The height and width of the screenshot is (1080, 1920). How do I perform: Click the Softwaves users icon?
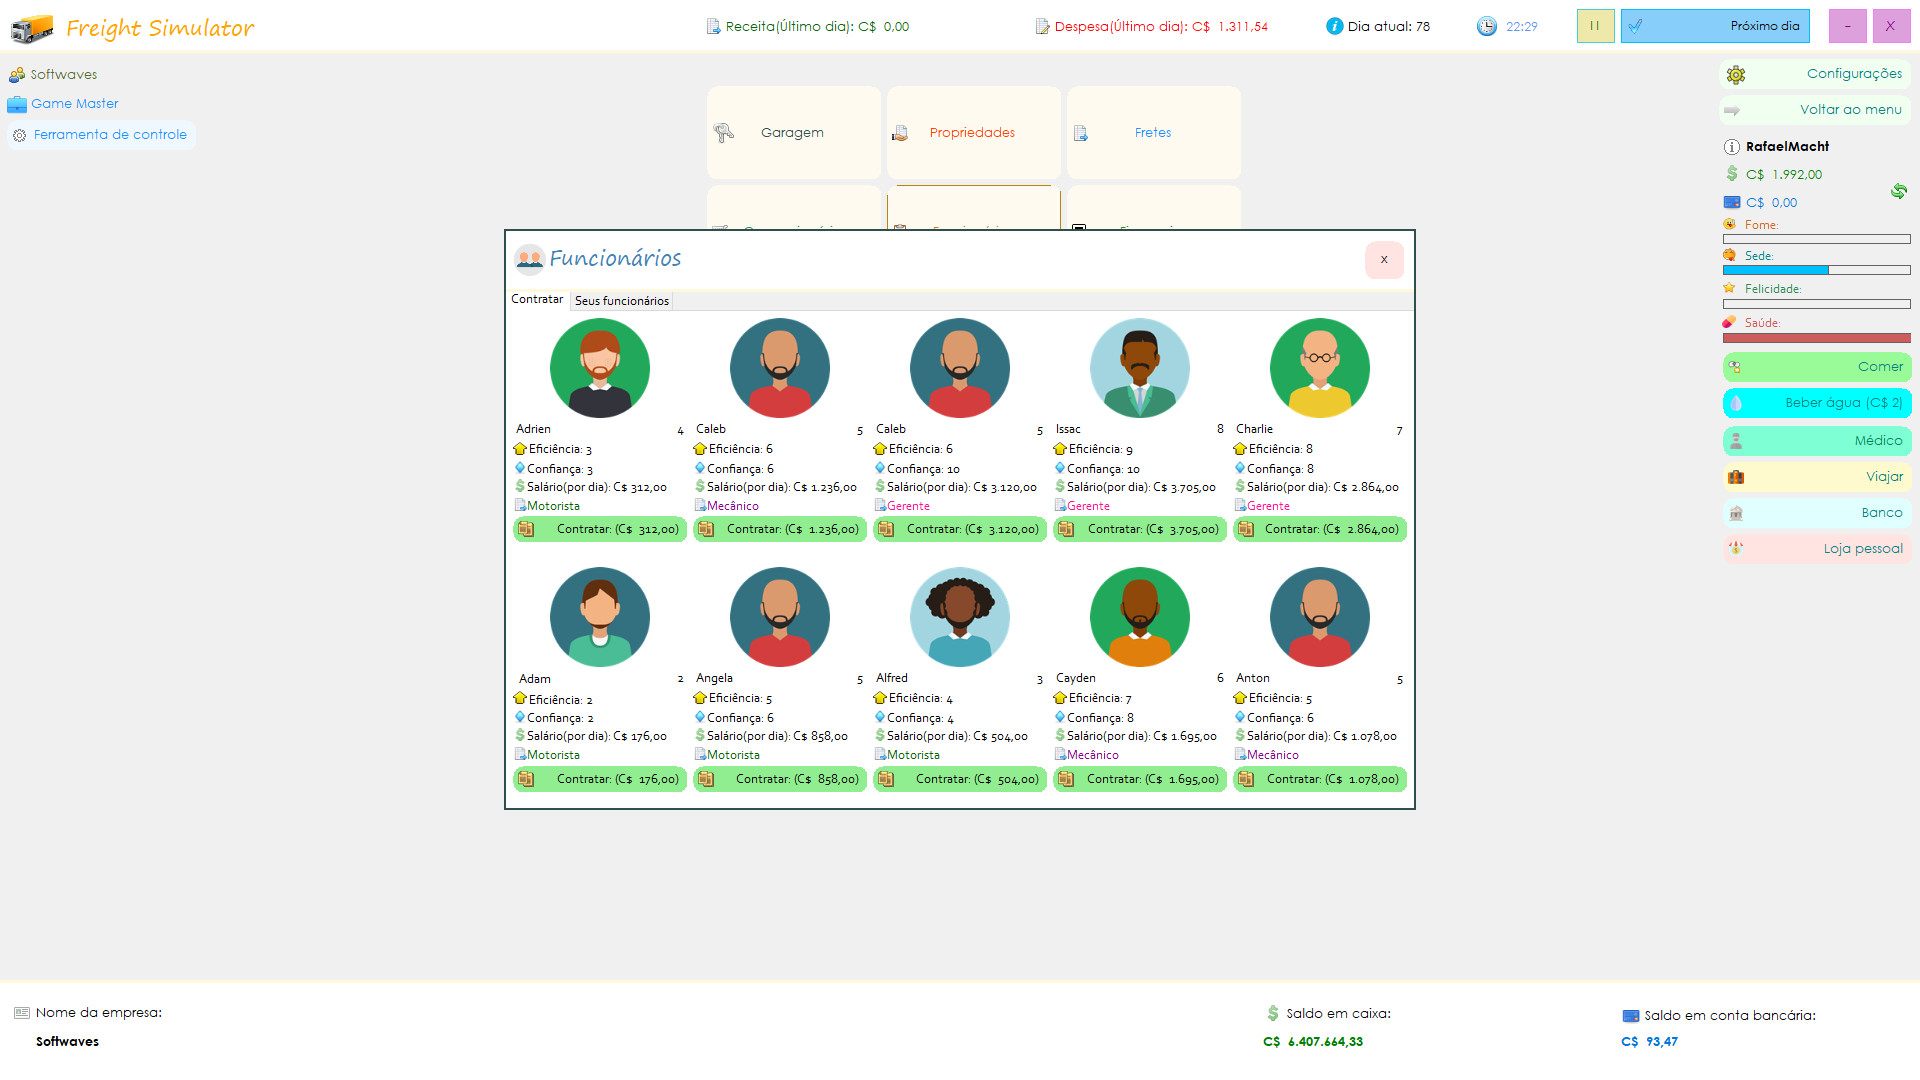pyautogui.click(x=17, y=75)
